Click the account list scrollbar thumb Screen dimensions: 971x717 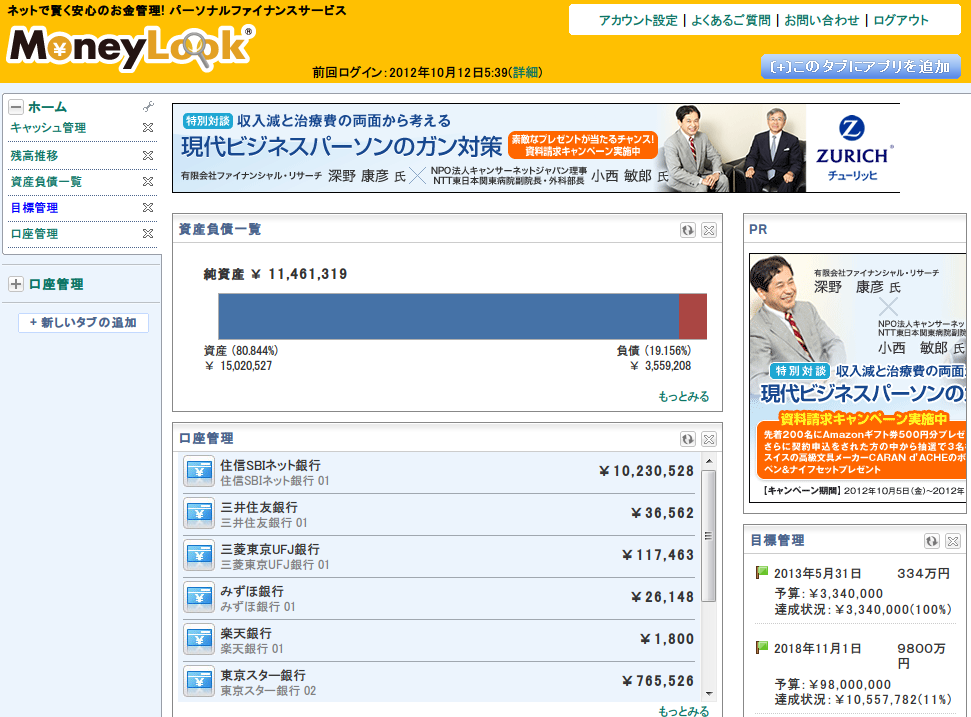(x=708, y=536)
